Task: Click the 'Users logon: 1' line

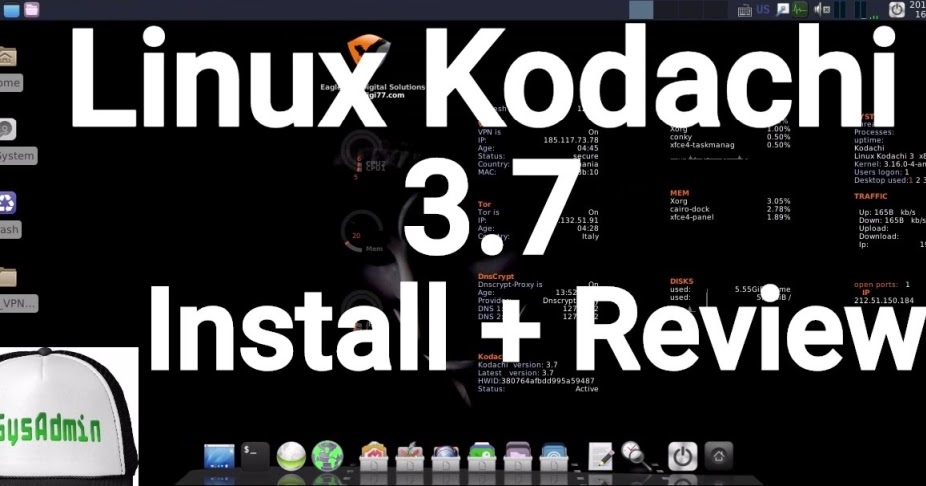Action: [882, 172]
